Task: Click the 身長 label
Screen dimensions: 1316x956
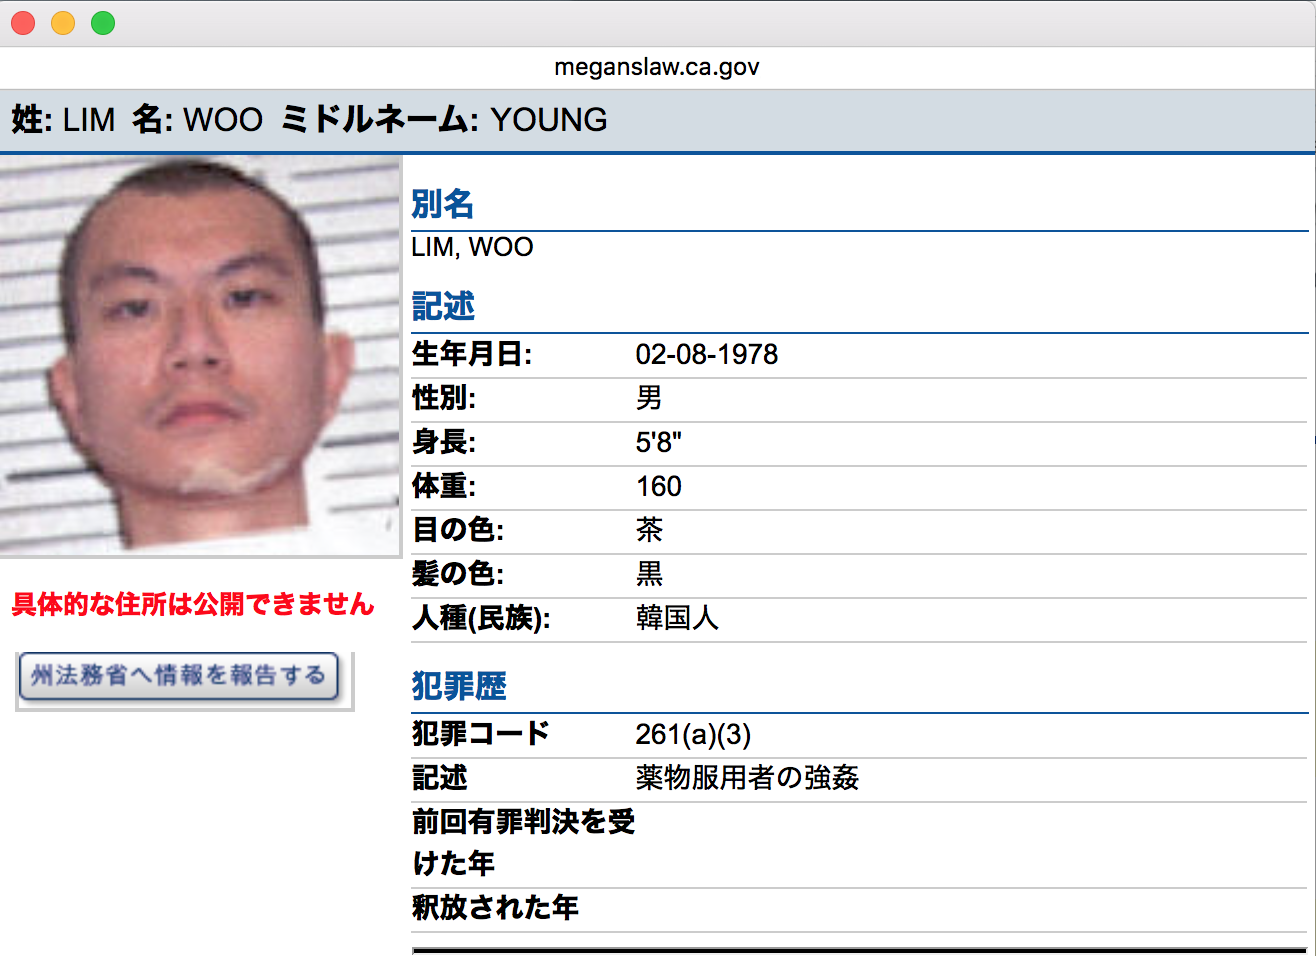Action: click(x=444, y=443)
